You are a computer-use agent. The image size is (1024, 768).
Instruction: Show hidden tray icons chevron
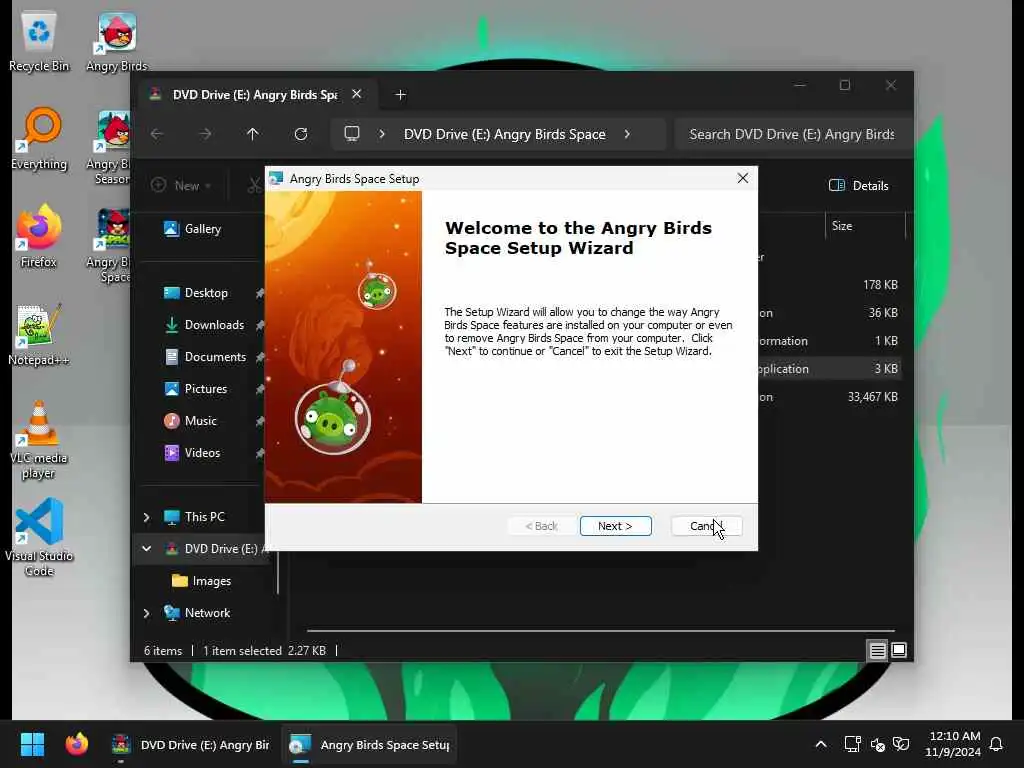coord(821,744)
